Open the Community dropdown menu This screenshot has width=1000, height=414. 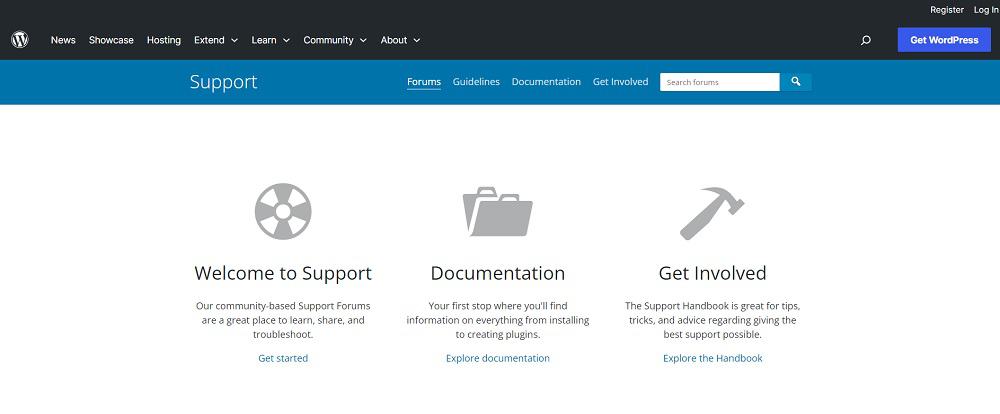tap(335, 40)
